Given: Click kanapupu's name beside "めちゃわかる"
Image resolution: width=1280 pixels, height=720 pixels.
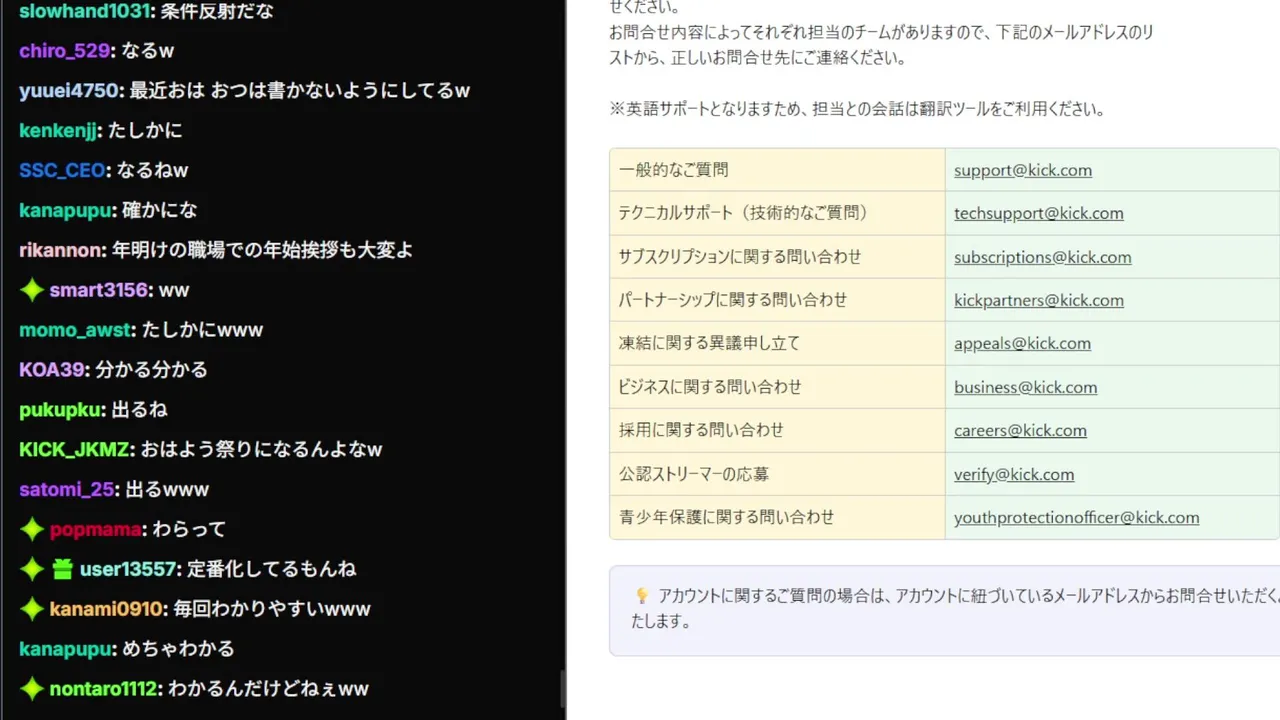Looking at the screenshot, I should [x=65, y=649].
